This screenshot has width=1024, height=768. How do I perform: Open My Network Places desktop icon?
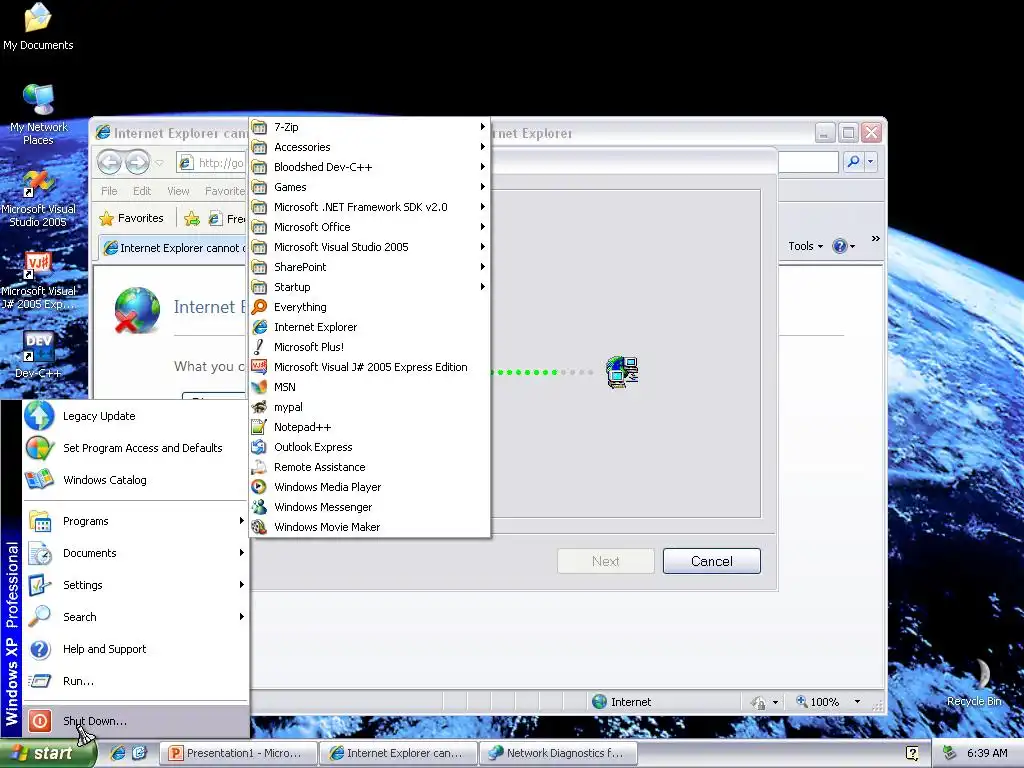coord(38,115)
